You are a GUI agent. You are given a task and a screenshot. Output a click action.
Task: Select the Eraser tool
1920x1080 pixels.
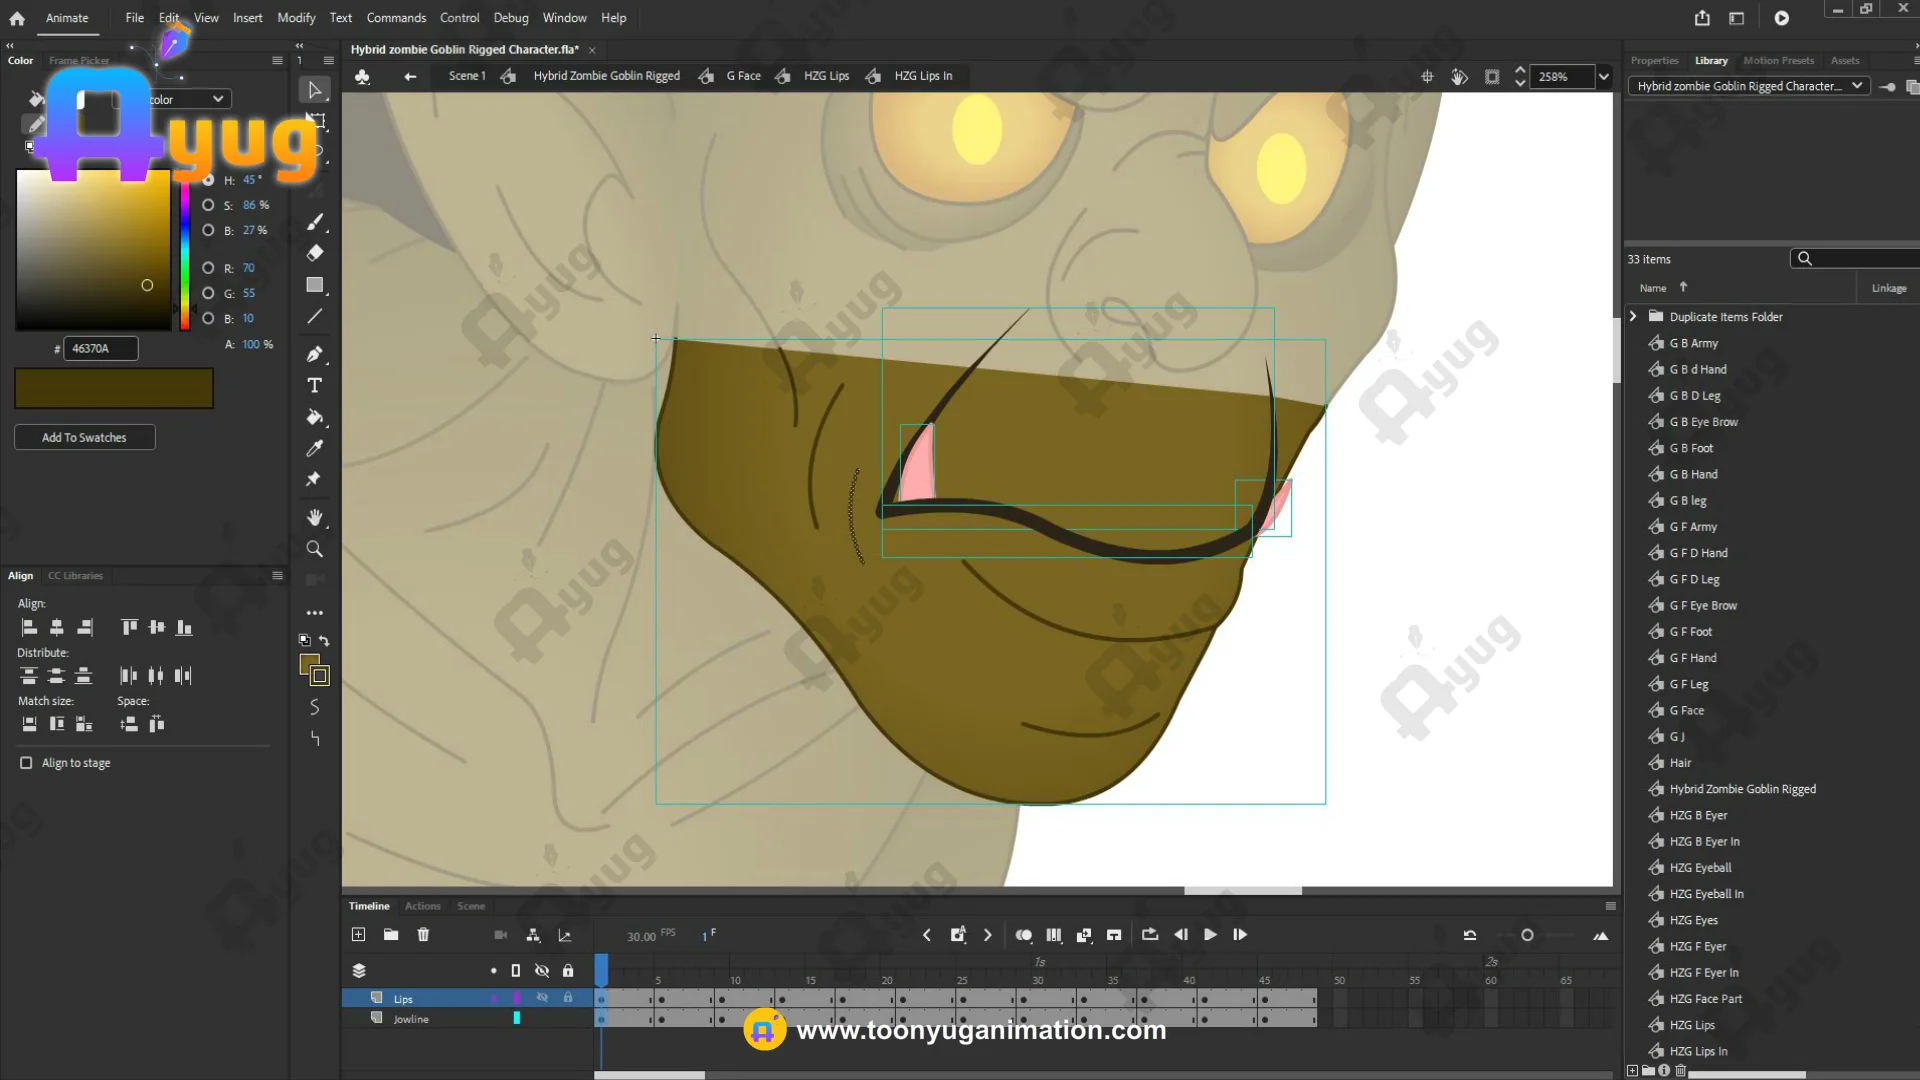click(x=314, y=253)
